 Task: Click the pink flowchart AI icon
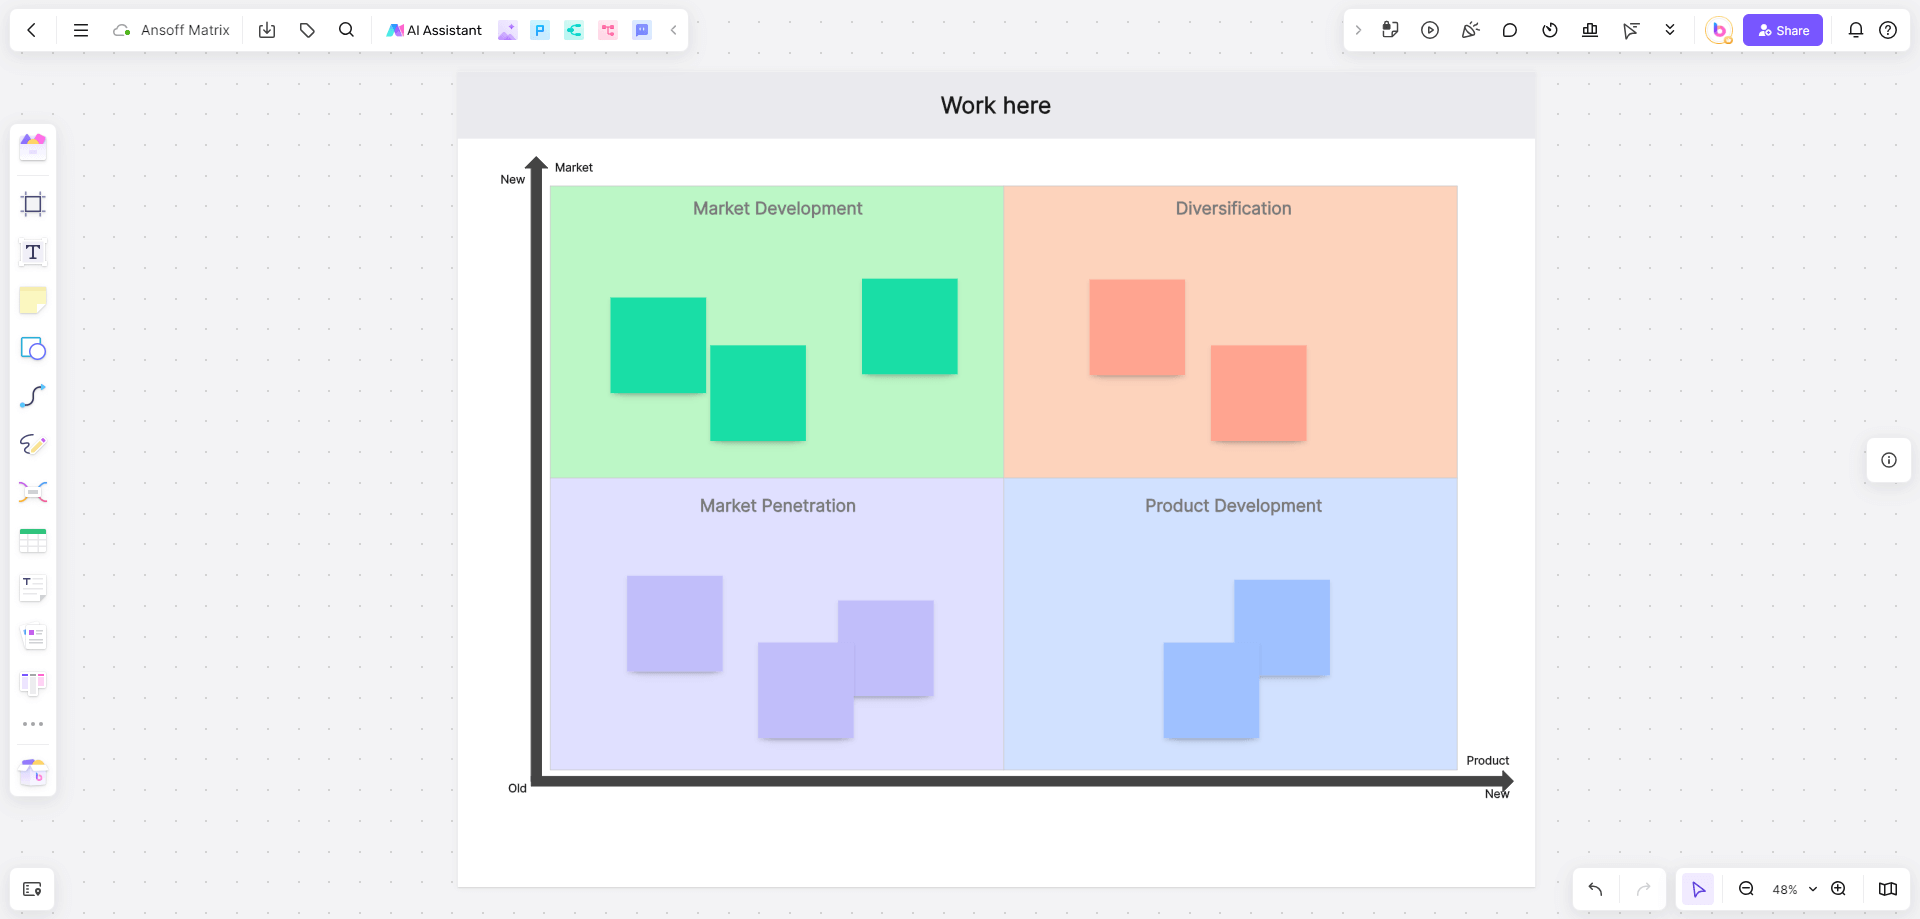608,30
